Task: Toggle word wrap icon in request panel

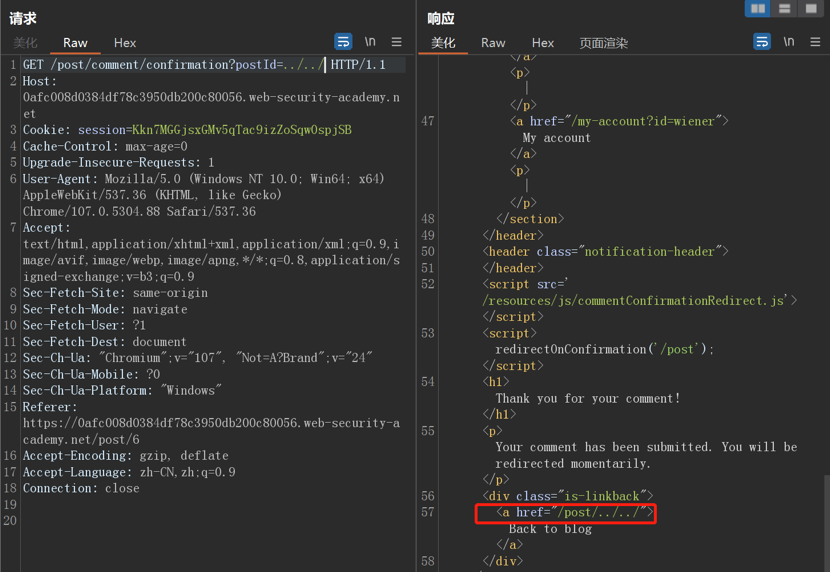Action: click(x=343, y=41)
